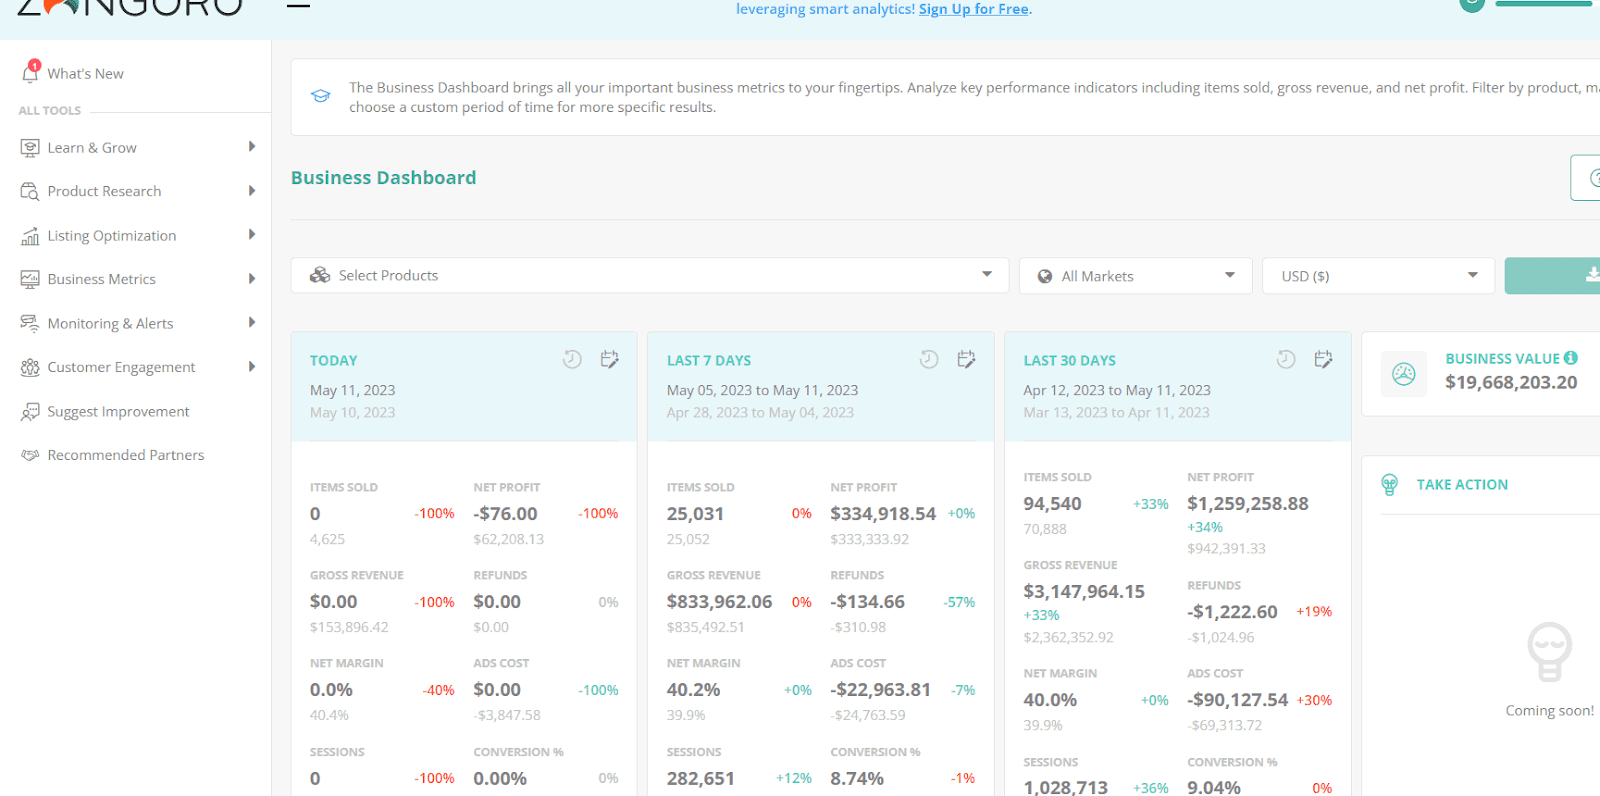The height and width of the screenshot is (796, 1600).
Task: Click the history clock icon in LAST 30 DAYS card
Action: [x=1286, y=359]
